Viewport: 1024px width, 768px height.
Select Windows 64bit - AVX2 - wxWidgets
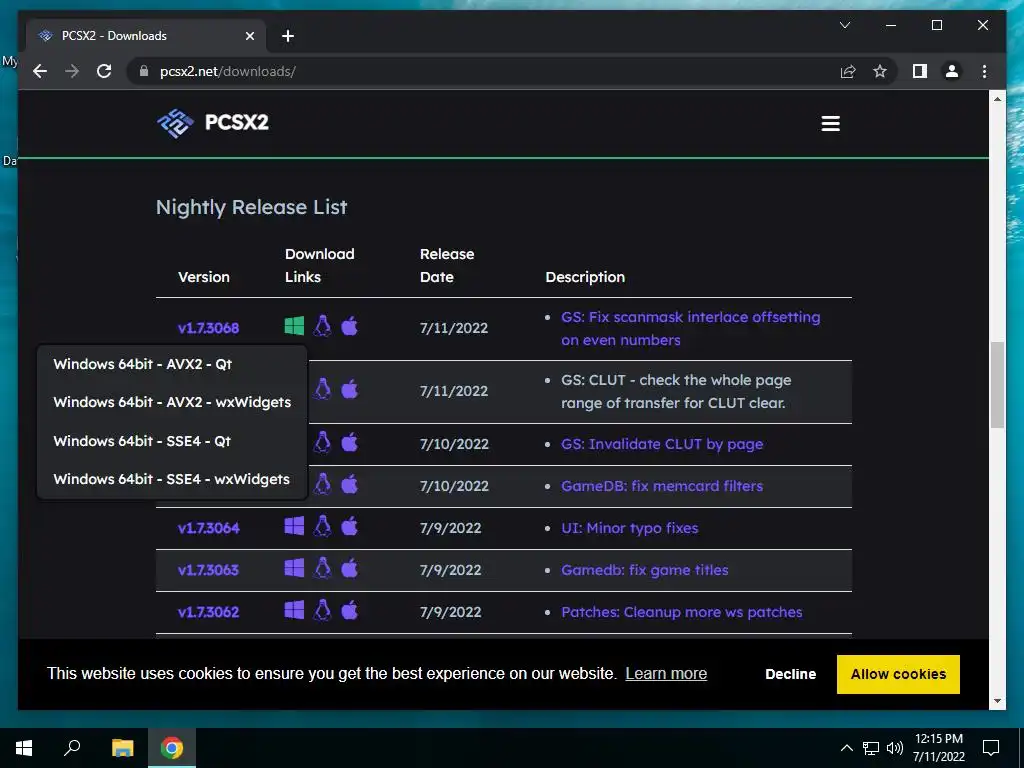[x=172, y=402]
